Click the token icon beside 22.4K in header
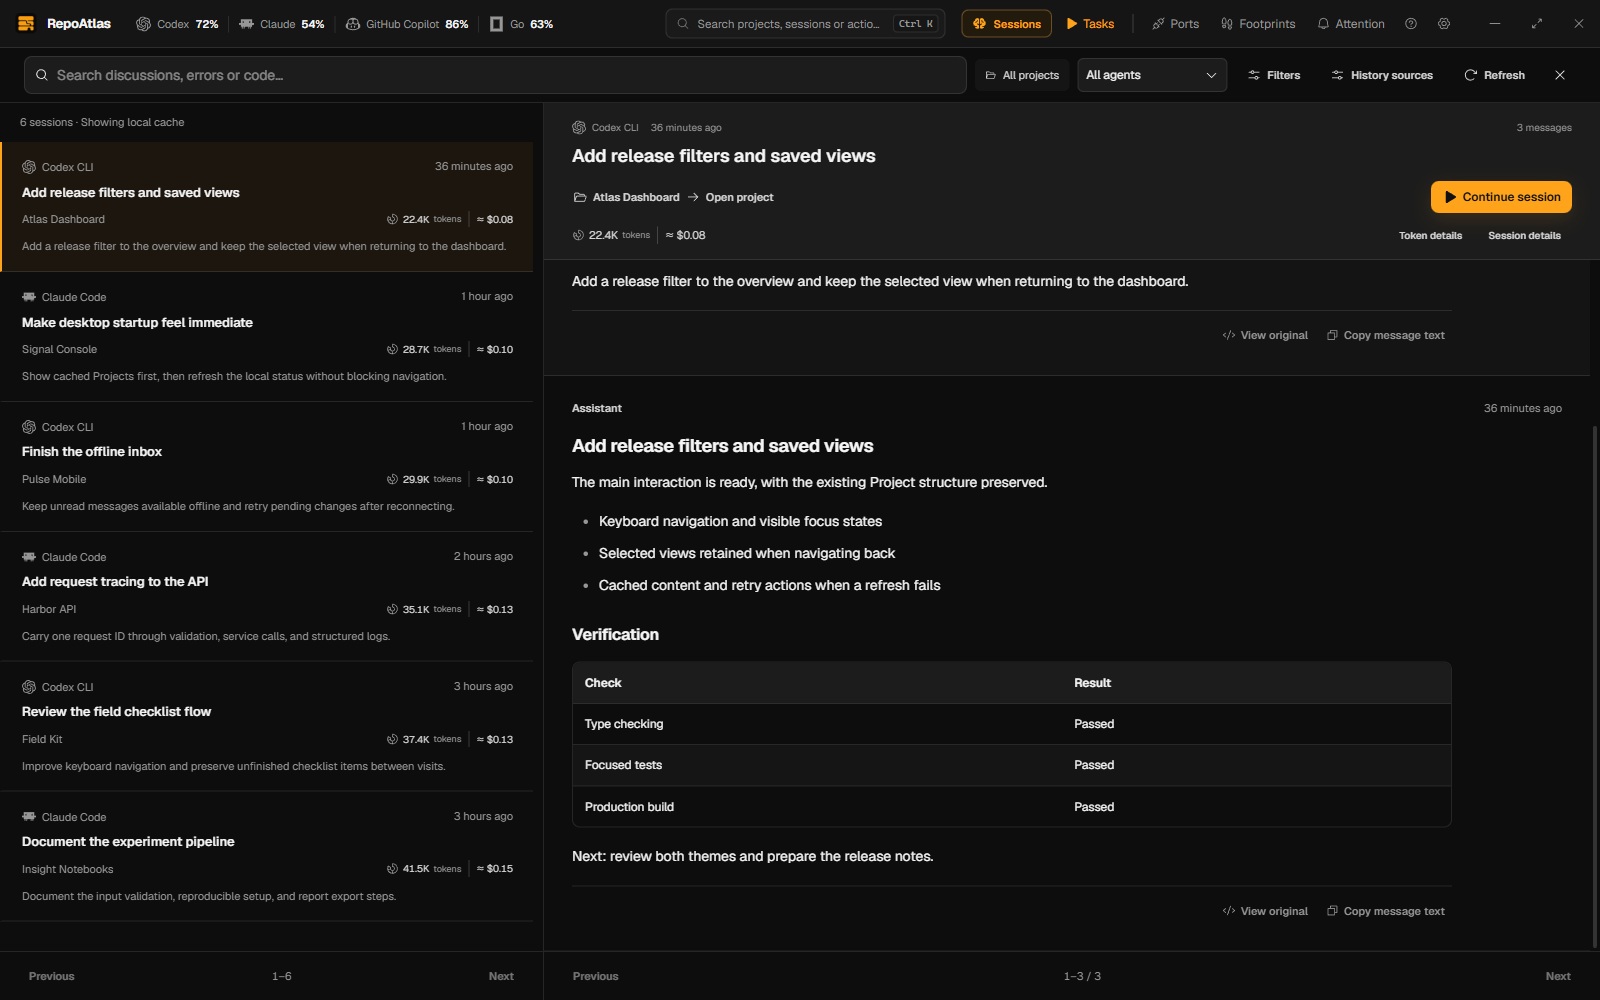The width and height of the screenshot is (1600, 1000). 578,236
